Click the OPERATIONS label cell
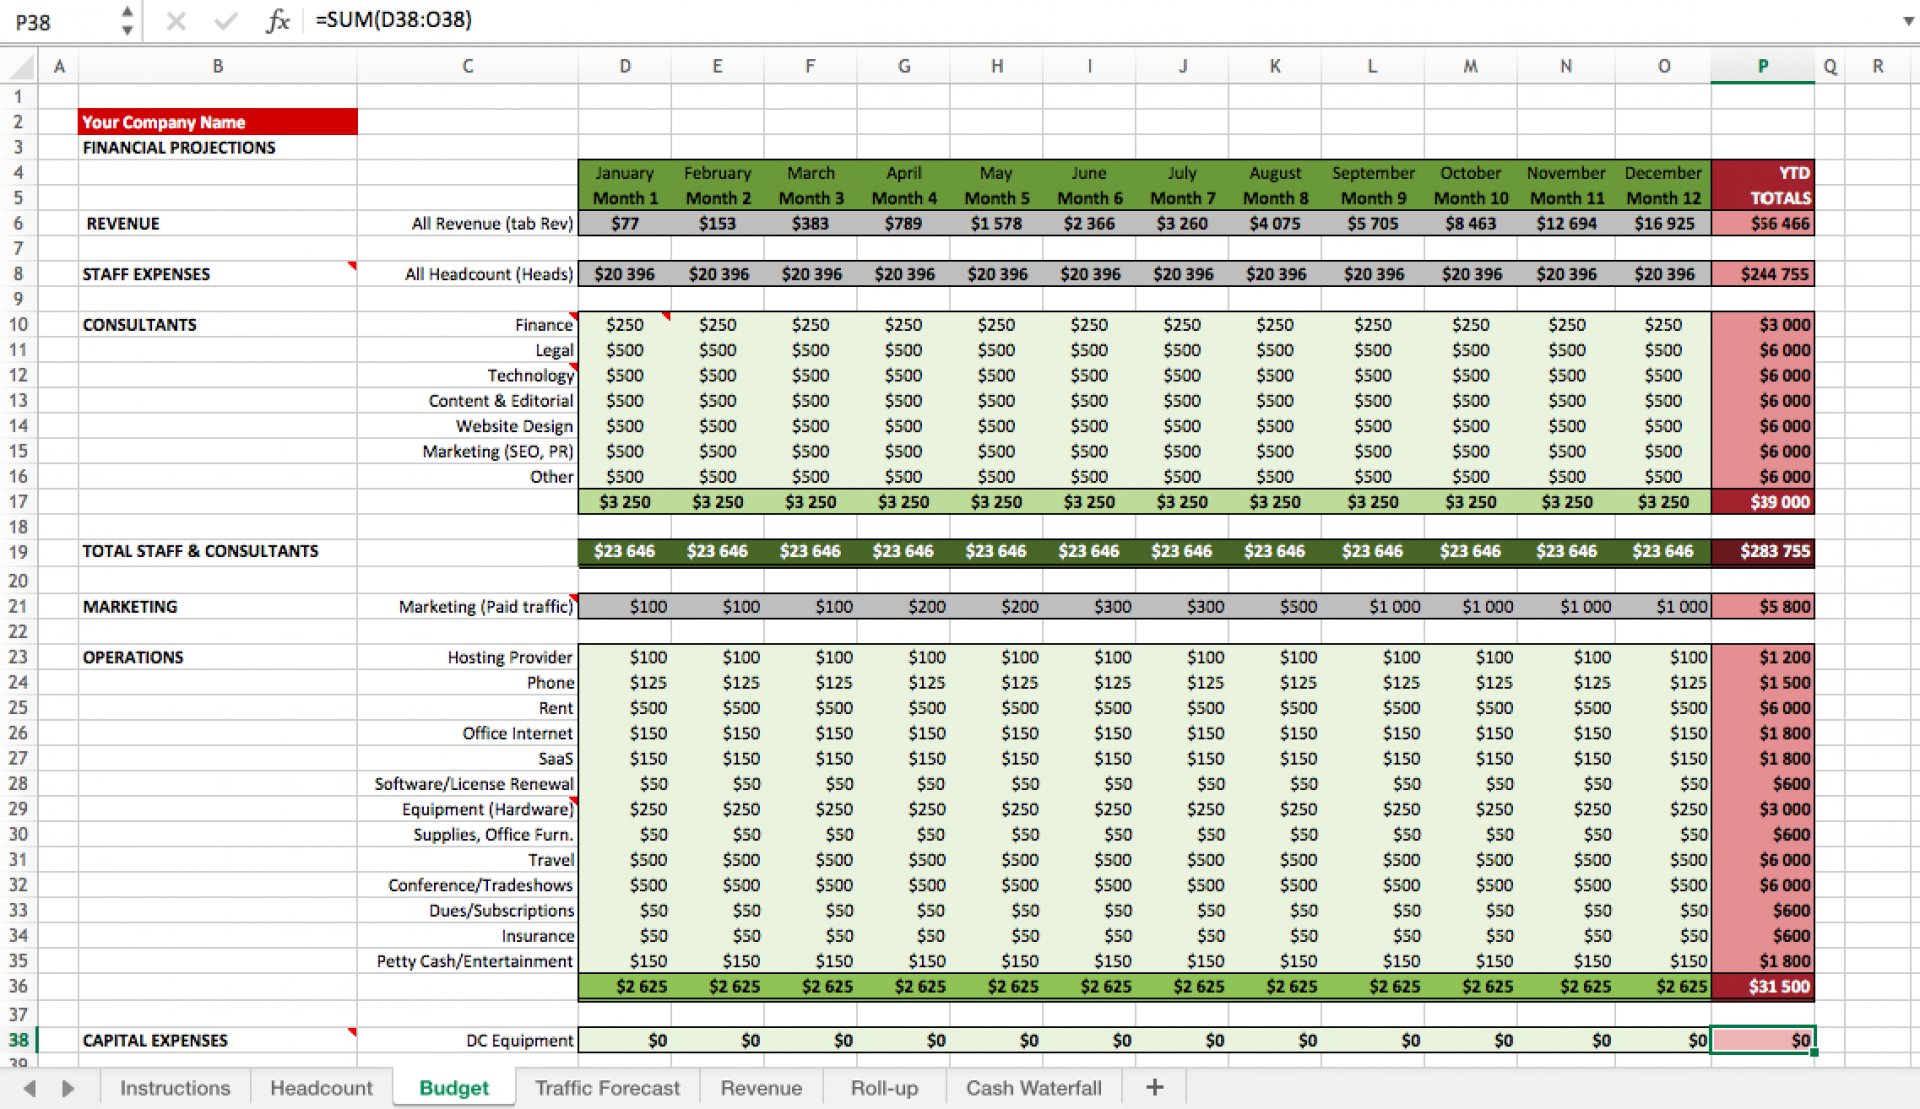The image size is (1920, 1109). click(x=218, y=657)
